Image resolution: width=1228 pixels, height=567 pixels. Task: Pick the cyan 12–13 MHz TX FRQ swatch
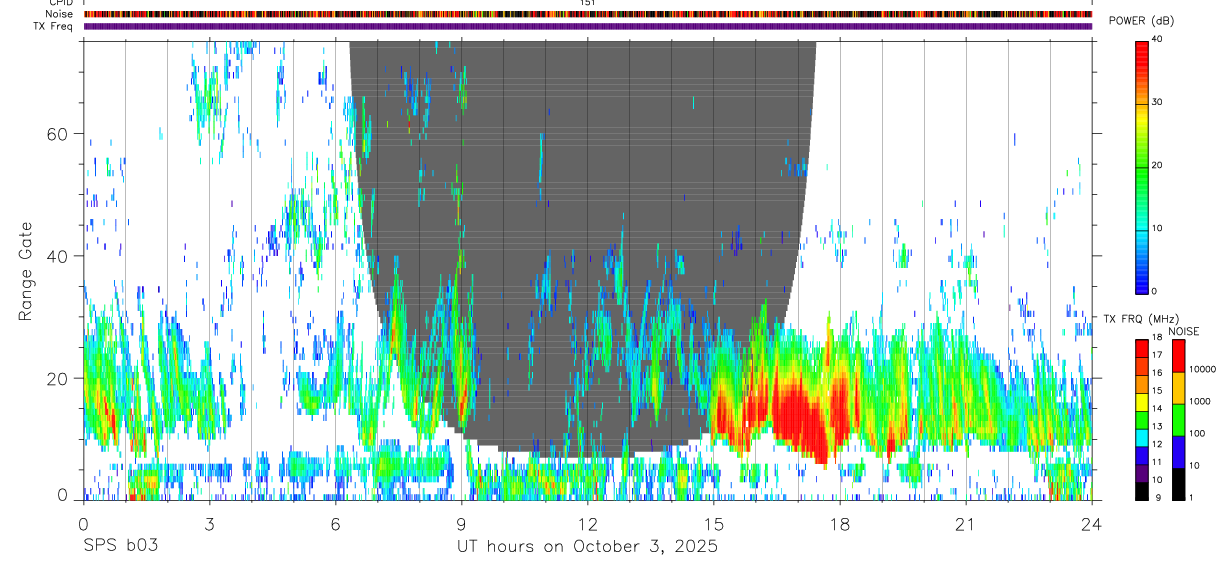point(1142,437)
